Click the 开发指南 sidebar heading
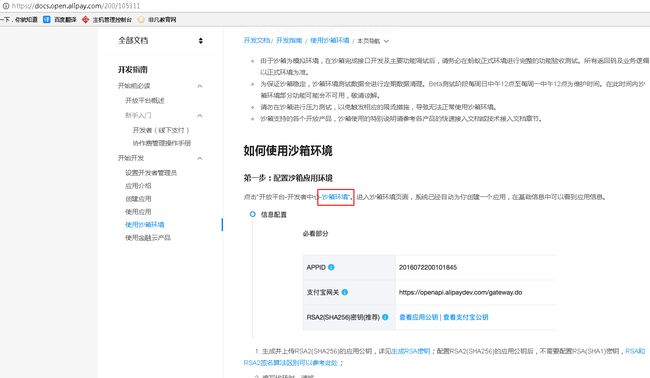 pyautogui.click(x=133, y=70)
